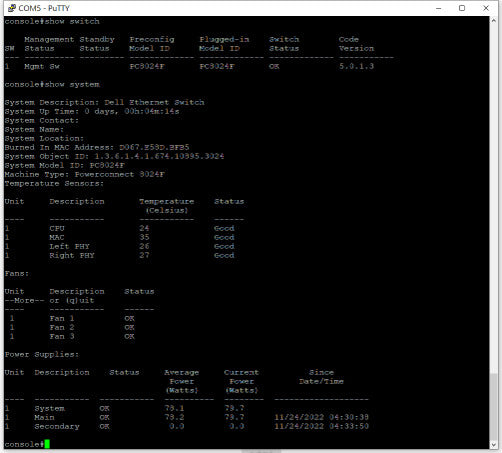This screenshot has height=453, width=502.
Task: Click the vertical scrollbar thumb
Action: click(493, 407)
